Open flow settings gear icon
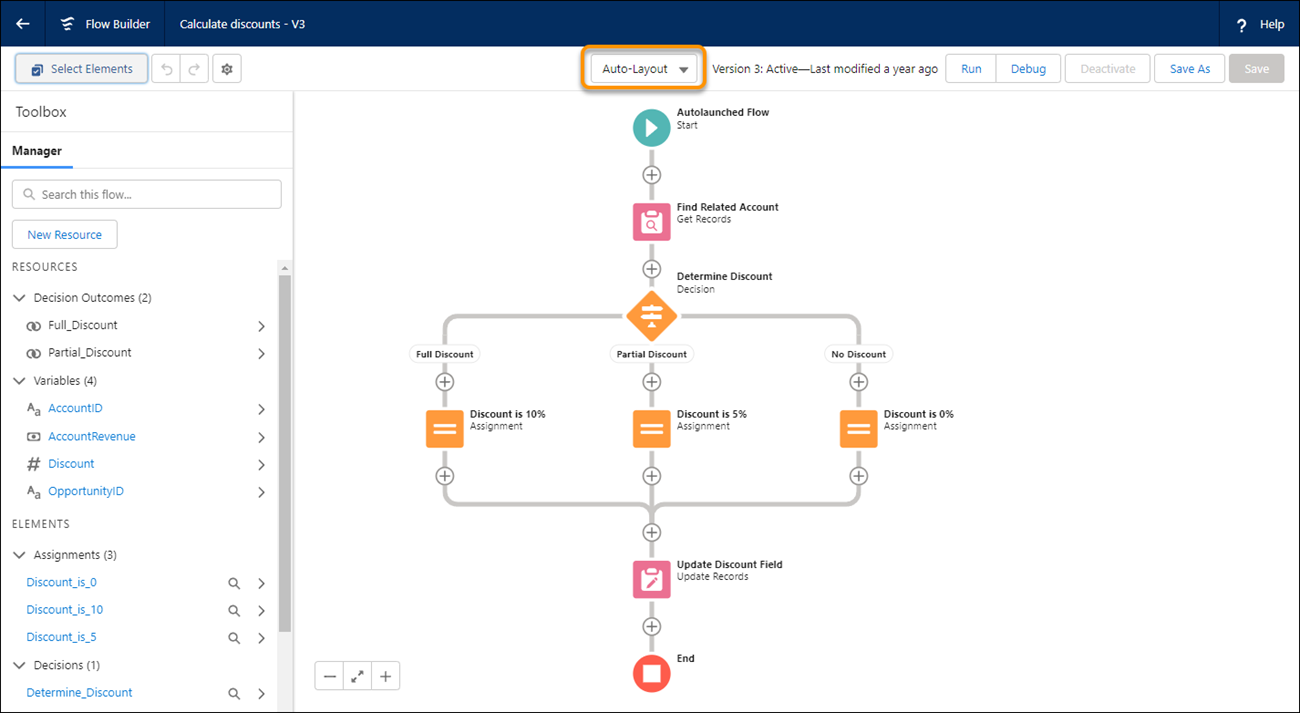1300x713 pixels. pos(227,69)
